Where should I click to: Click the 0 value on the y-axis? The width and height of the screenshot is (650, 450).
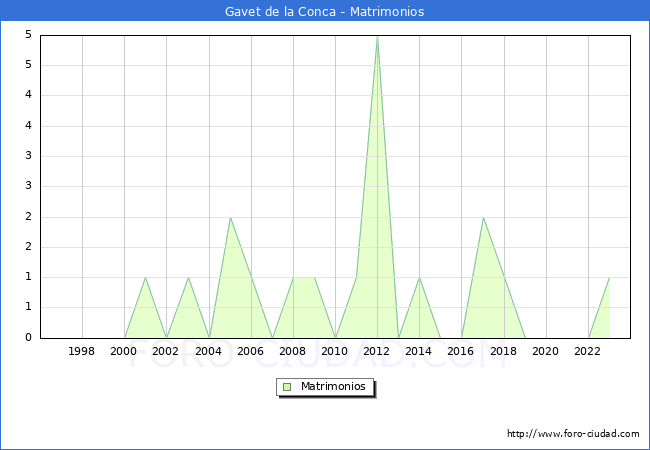pos(29,338)
